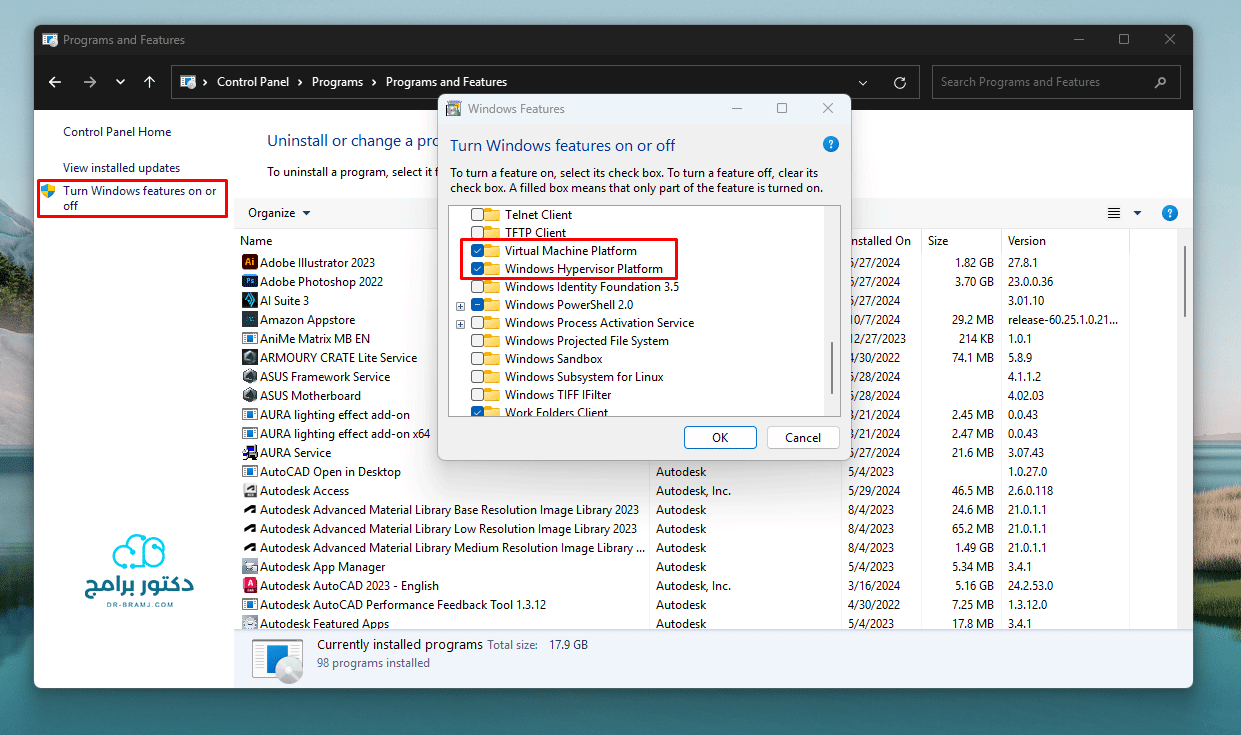Screen dimensions: 1241x735
Task: Click the help icon in Windows Features dialog
Action: tap(830, 145)
